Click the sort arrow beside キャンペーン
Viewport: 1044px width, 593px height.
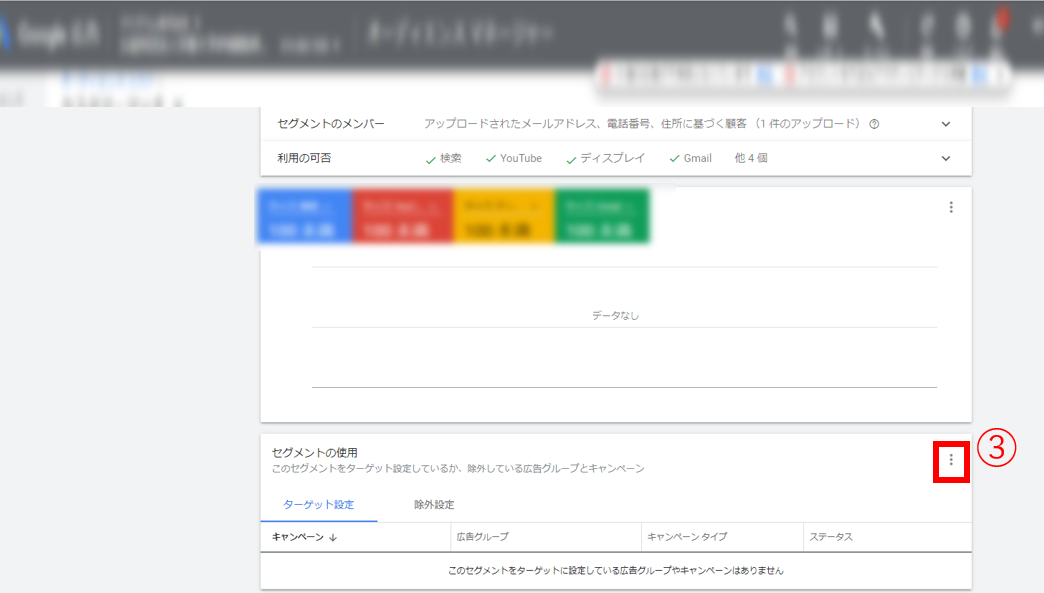(x=332, y=538)
